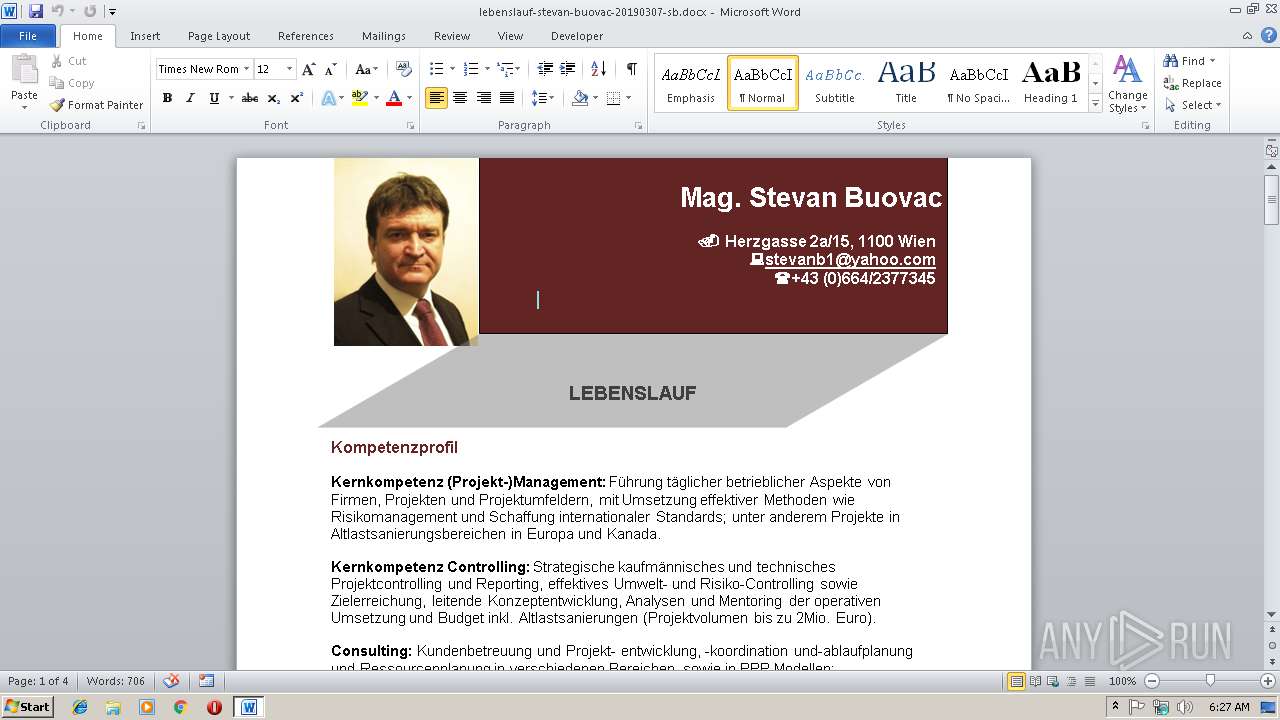Switch to Full Screen Reading view
Viewport: 1280px width, 720px height.
pyautogui.click(x=1035, y=681)
